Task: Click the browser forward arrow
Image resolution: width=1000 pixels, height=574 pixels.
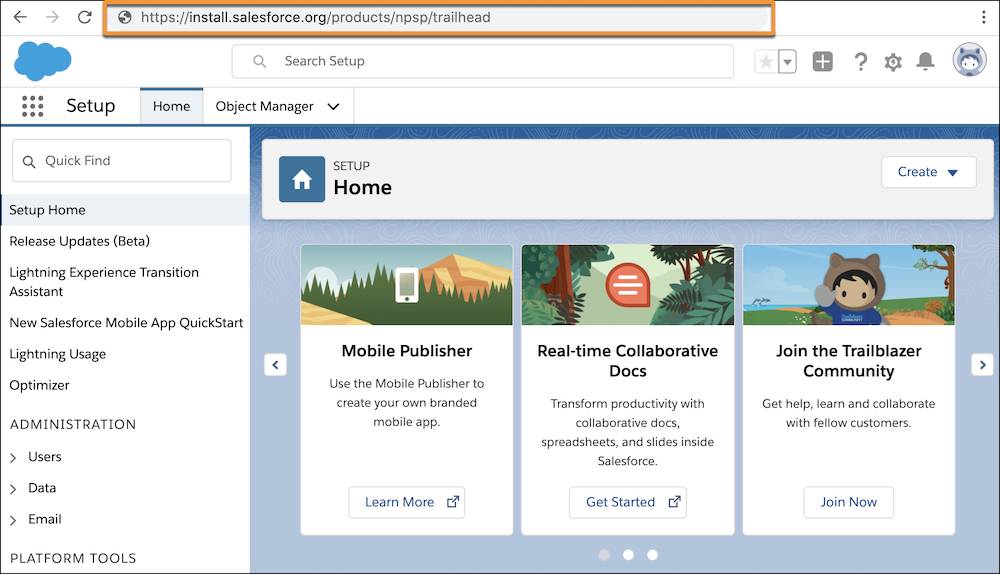Action: coord(52,17)
